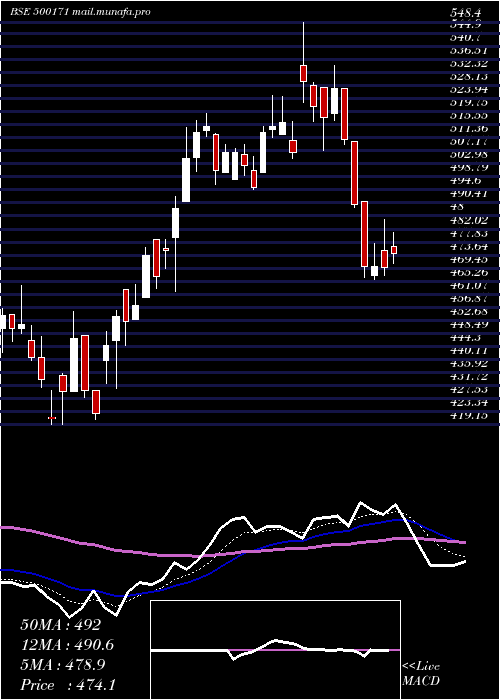Image resolution: width=500 pixels, height=700 pixels.
Task: Click the 502.98 price axis label
Action: [468, 155]
